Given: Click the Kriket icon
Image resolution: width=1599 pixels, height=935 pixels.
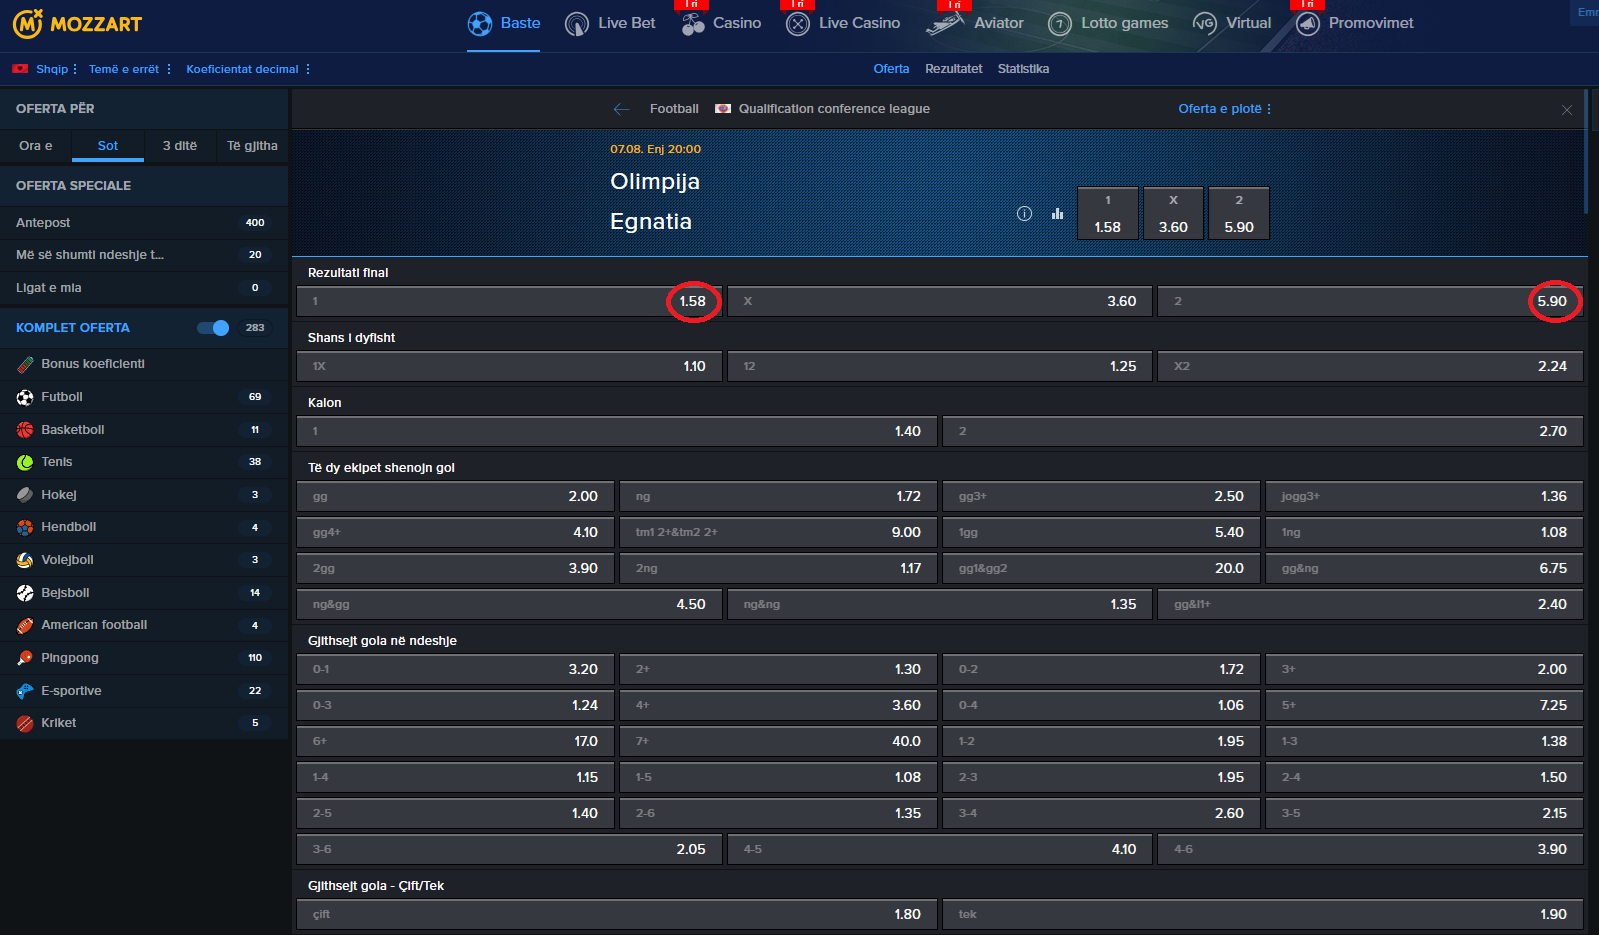Looking at the screenshot, I should (25, 723).
